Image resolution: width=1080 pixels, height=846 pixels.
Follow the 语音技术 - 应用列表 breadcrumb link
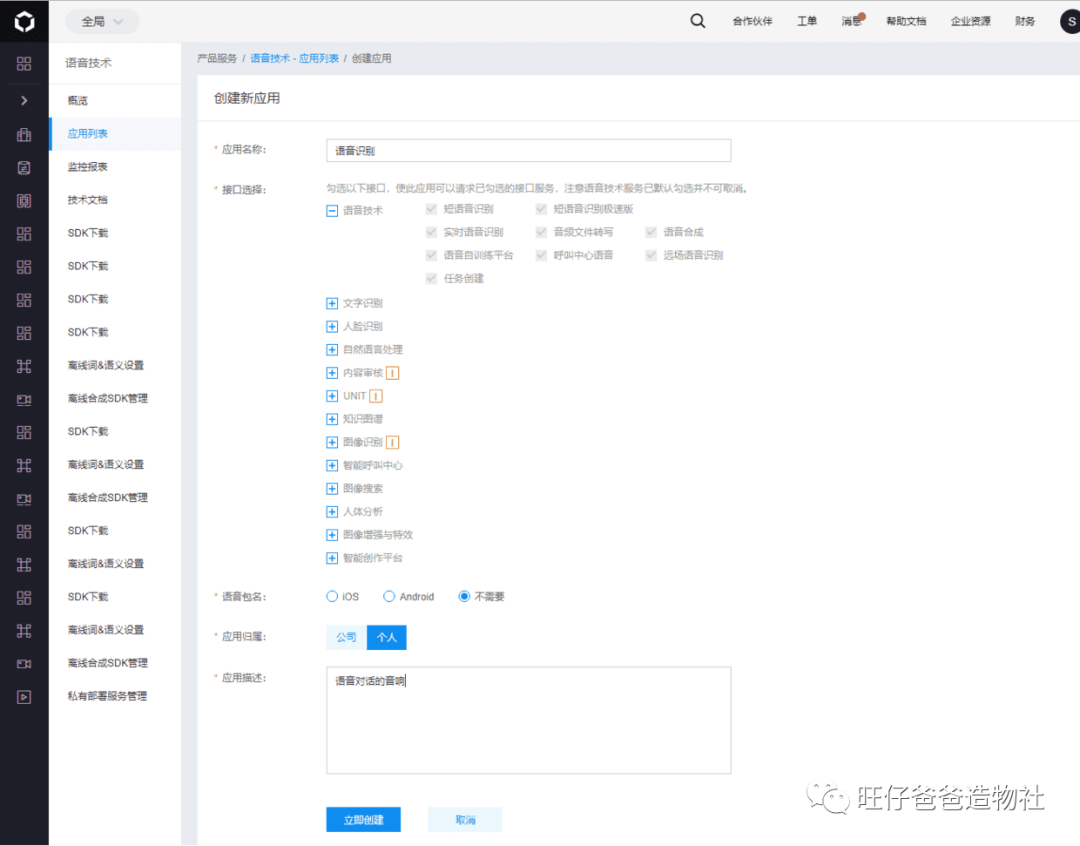(294, 59)
